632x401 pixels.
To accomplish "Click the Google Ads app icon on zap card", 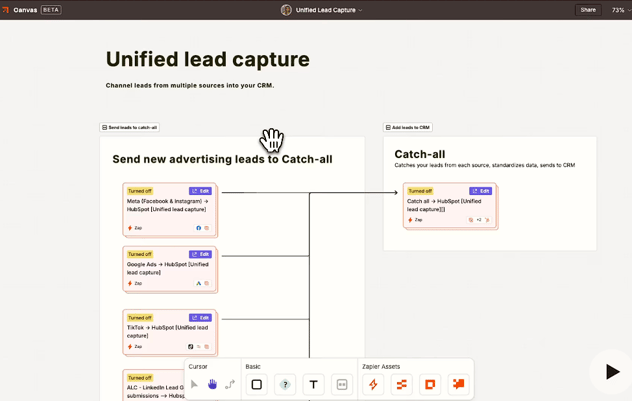I will [198, 283].
